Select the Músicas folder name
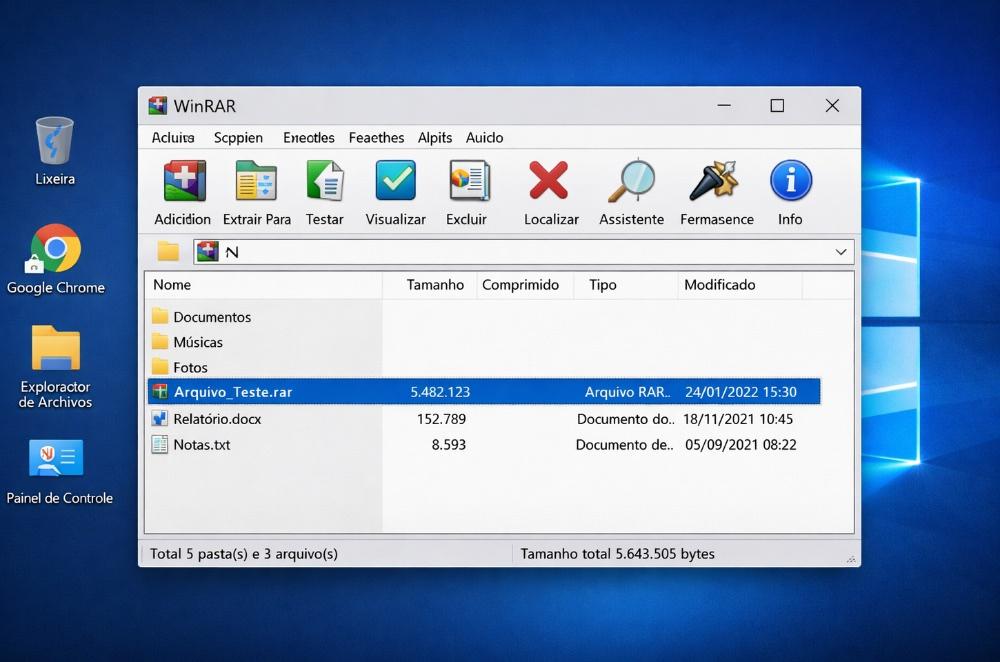 tap(198, 342)
